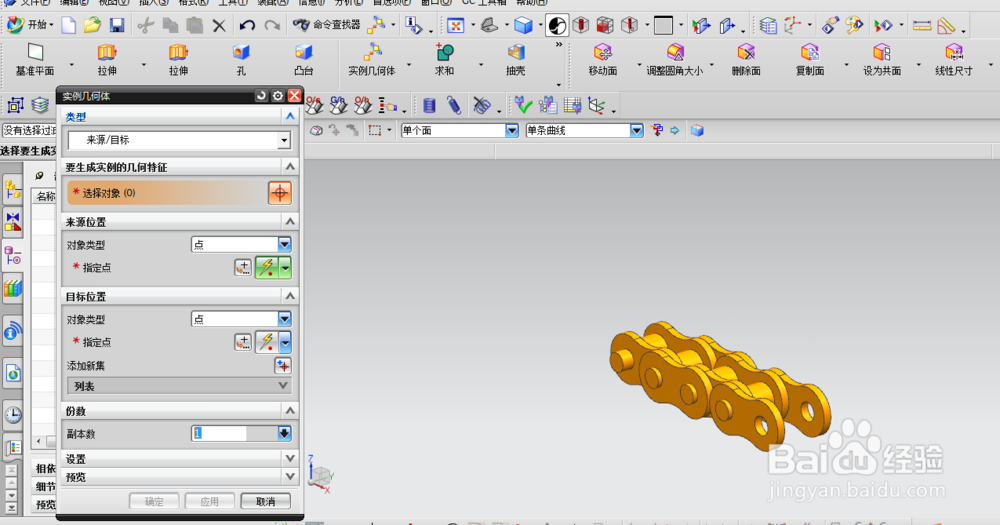Click the 抽壳 shell tool

(515, 60)
